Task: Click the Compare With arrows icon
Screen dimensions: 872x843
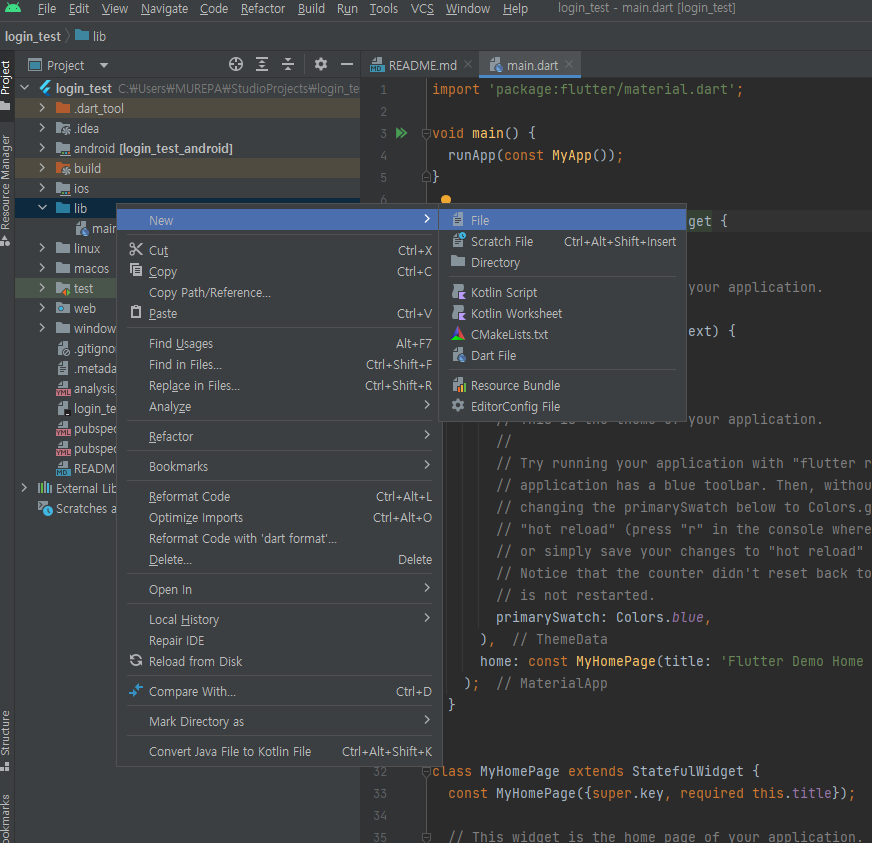Action: pos(136,691)
